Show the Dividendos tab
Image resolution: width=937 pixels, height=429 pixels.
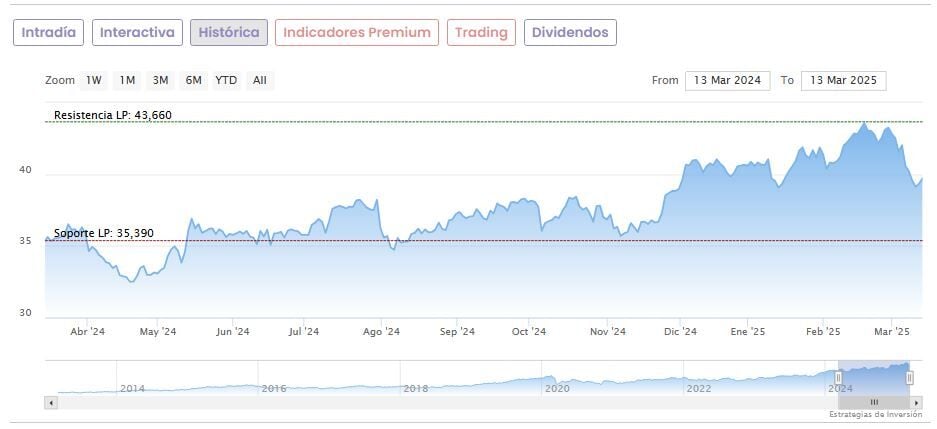570,33
